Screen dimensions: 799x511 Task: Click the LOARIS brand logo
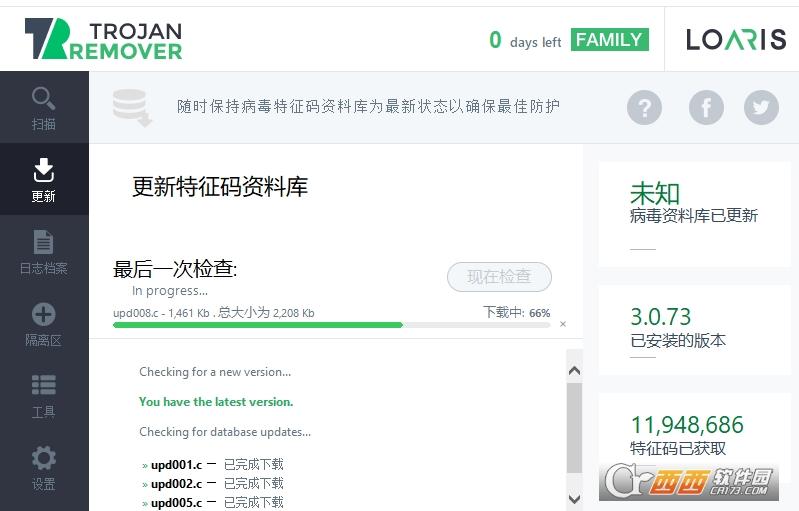pos(736,39)
